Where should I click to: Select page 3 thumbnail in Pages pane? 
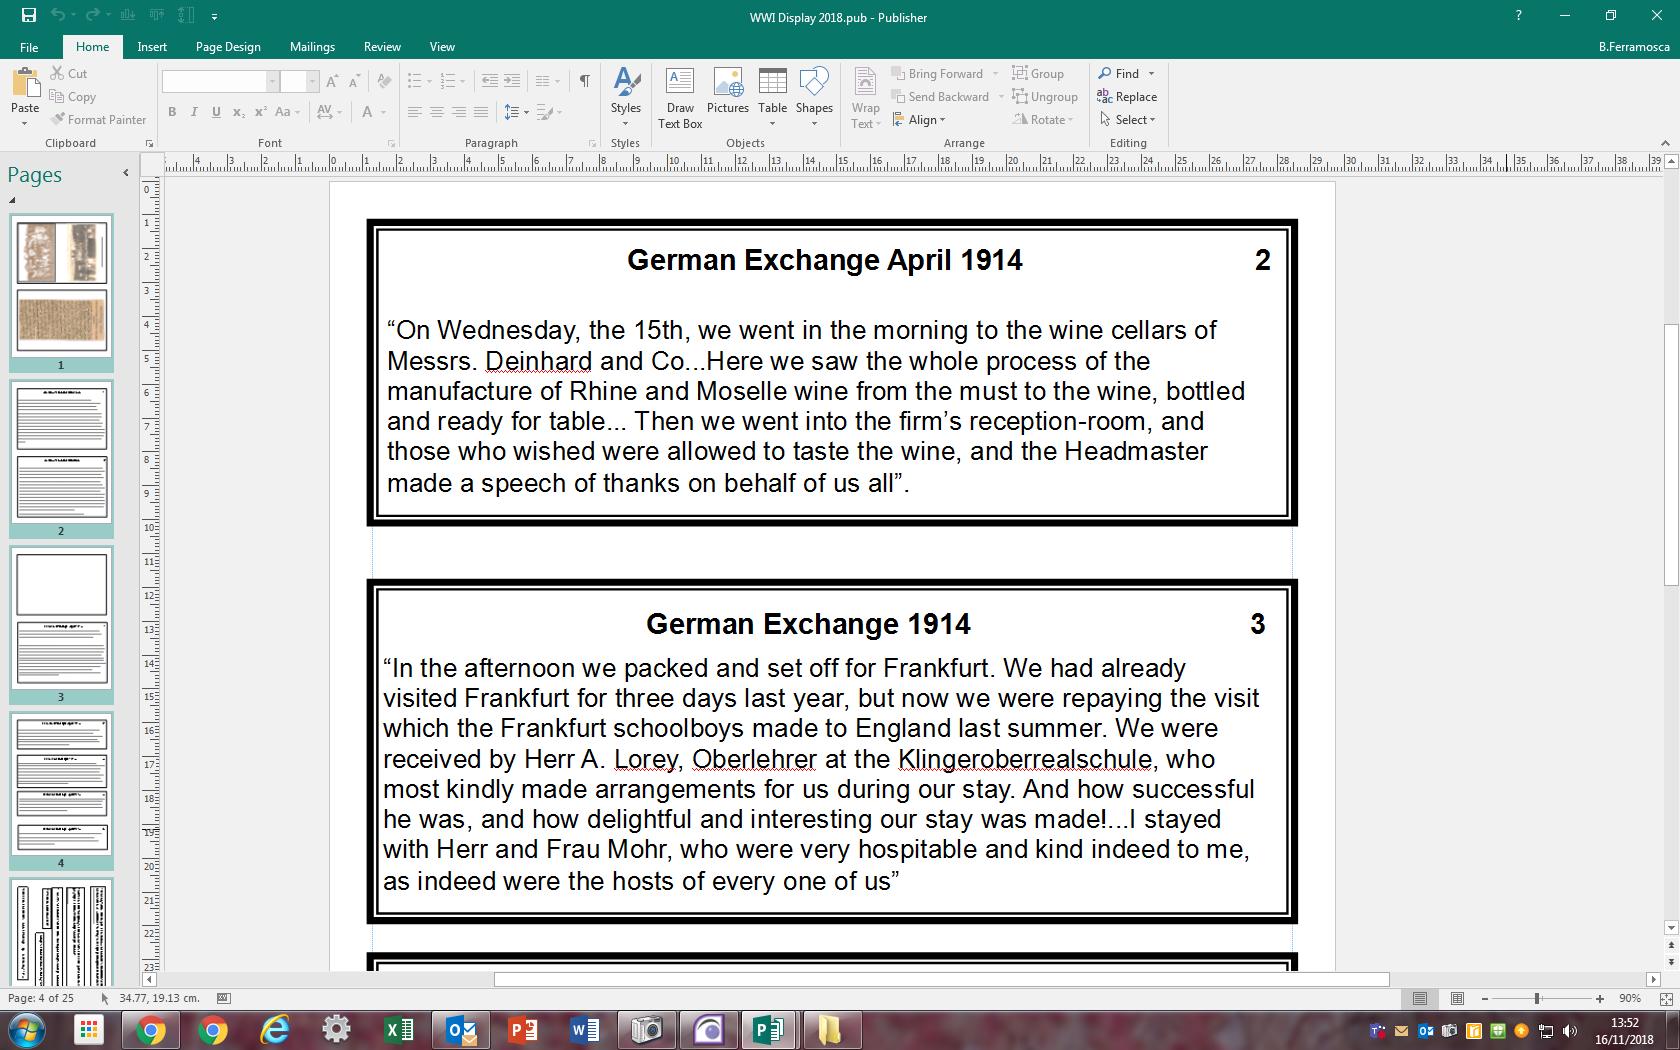tap(61, 620)
